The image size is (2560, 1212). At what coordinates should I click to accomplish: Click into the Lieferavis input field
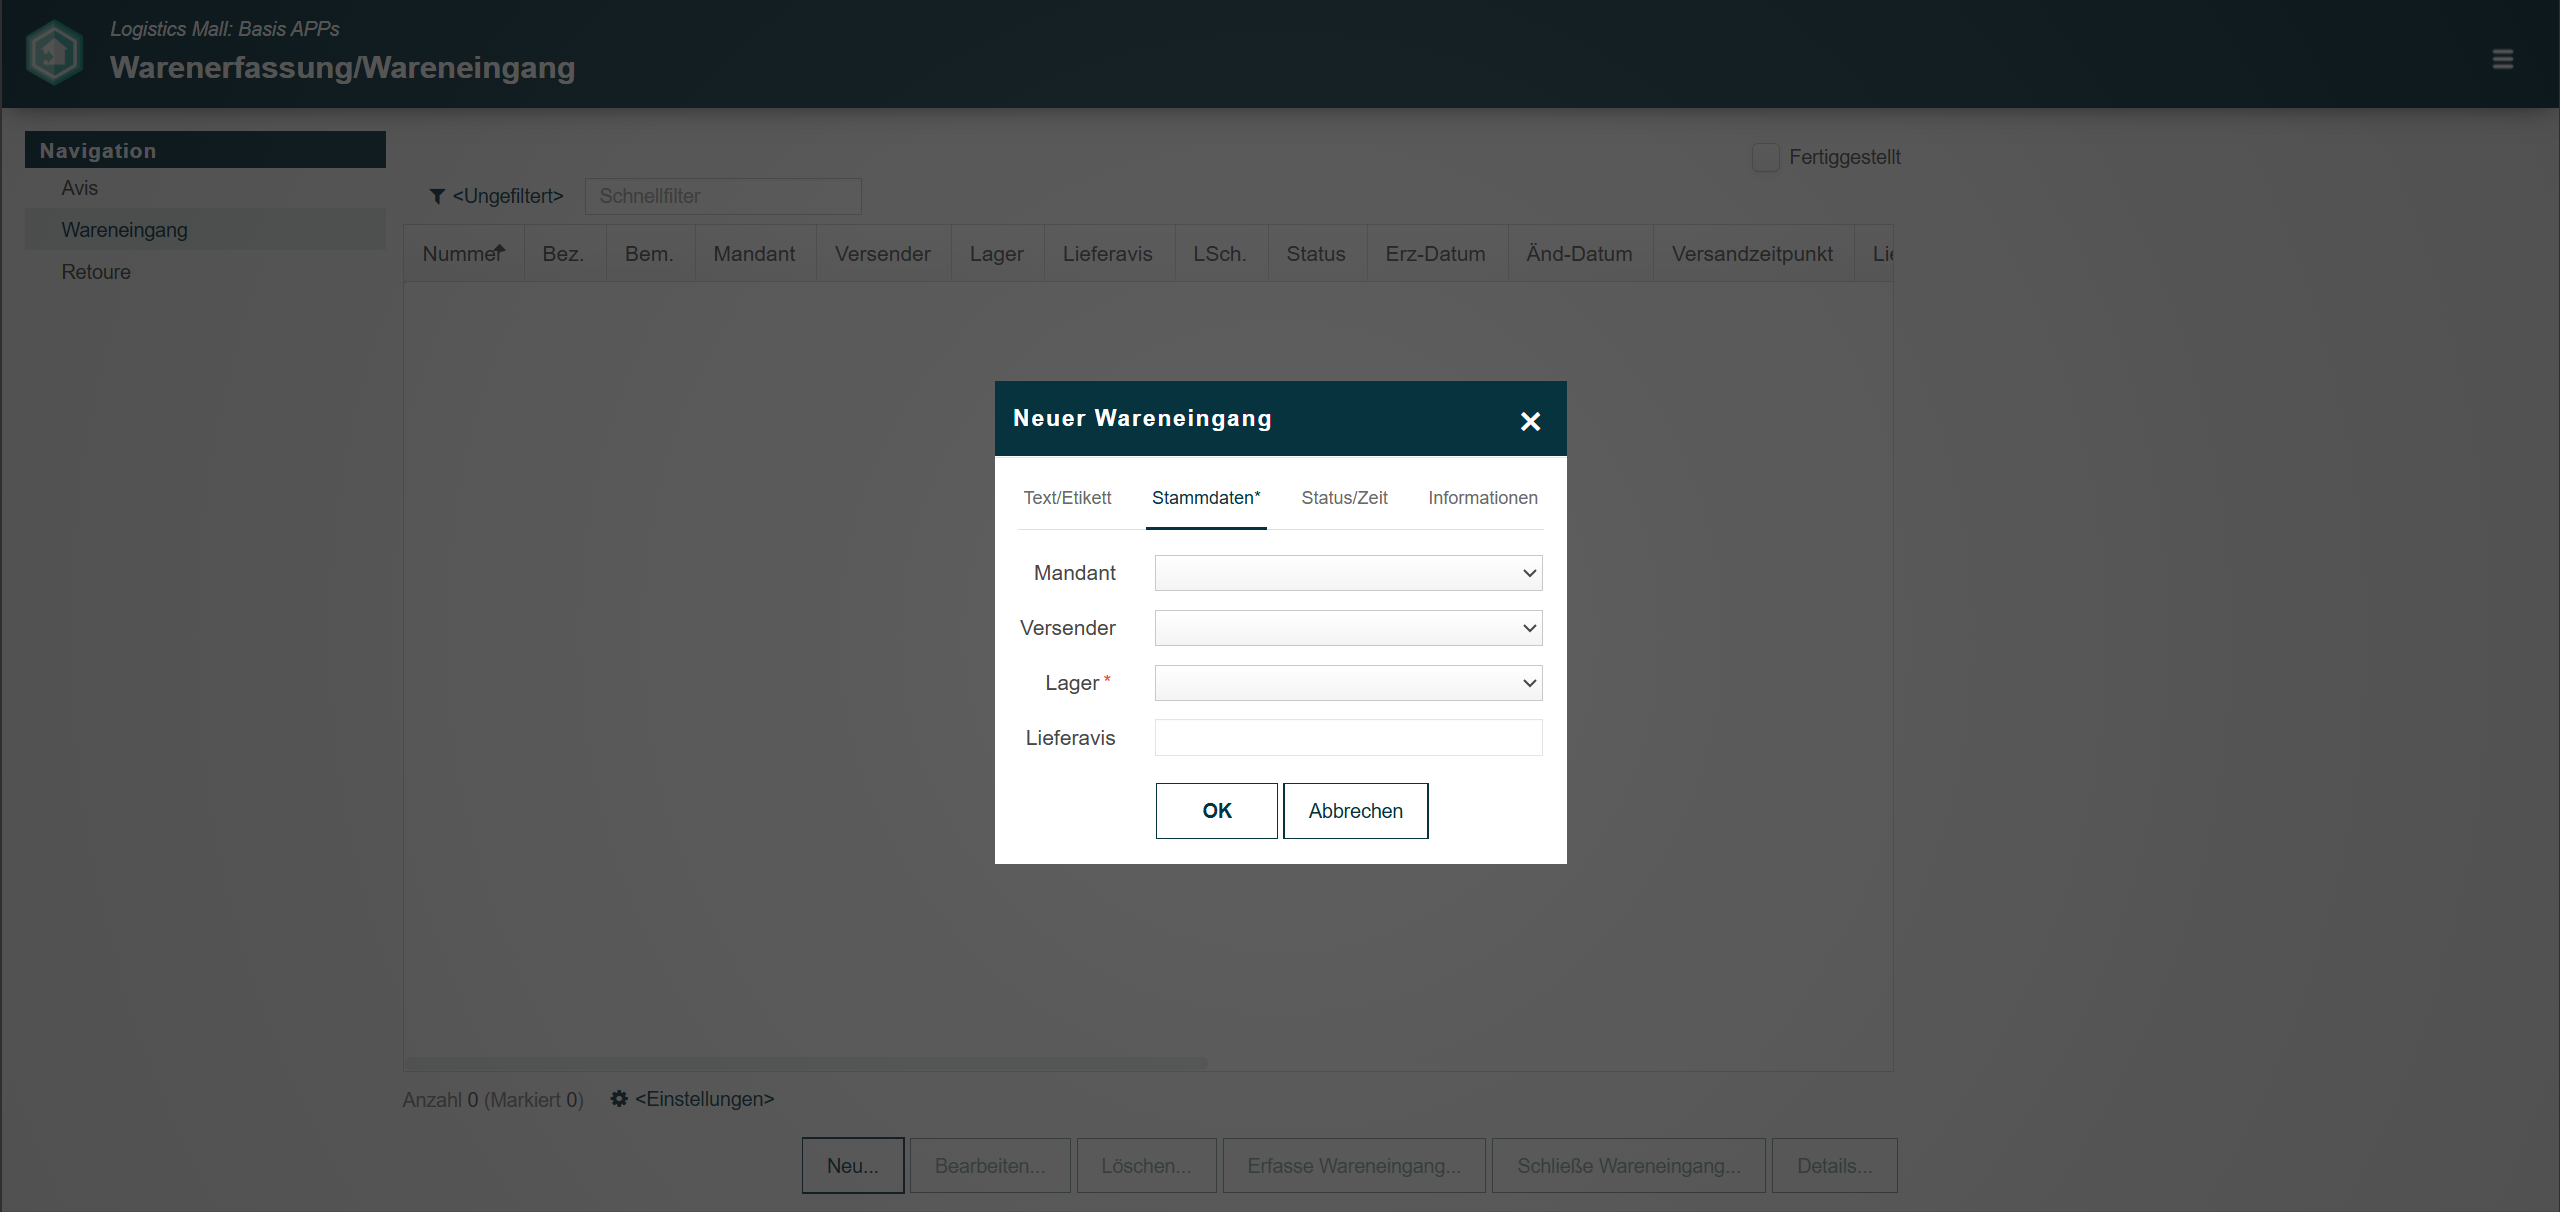point(1348,738)
